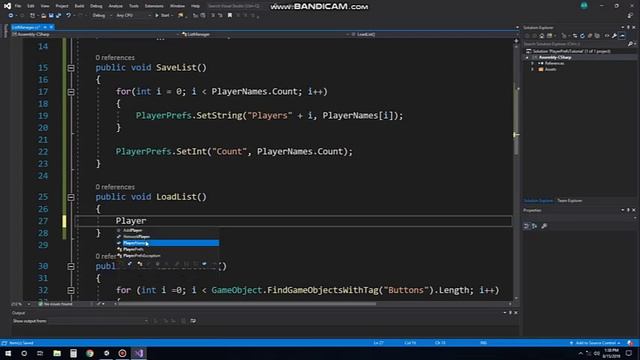Toggle word wrap in Output panel
The height and width of the screenshot is (360, 640).
click(x=193, y=321)
